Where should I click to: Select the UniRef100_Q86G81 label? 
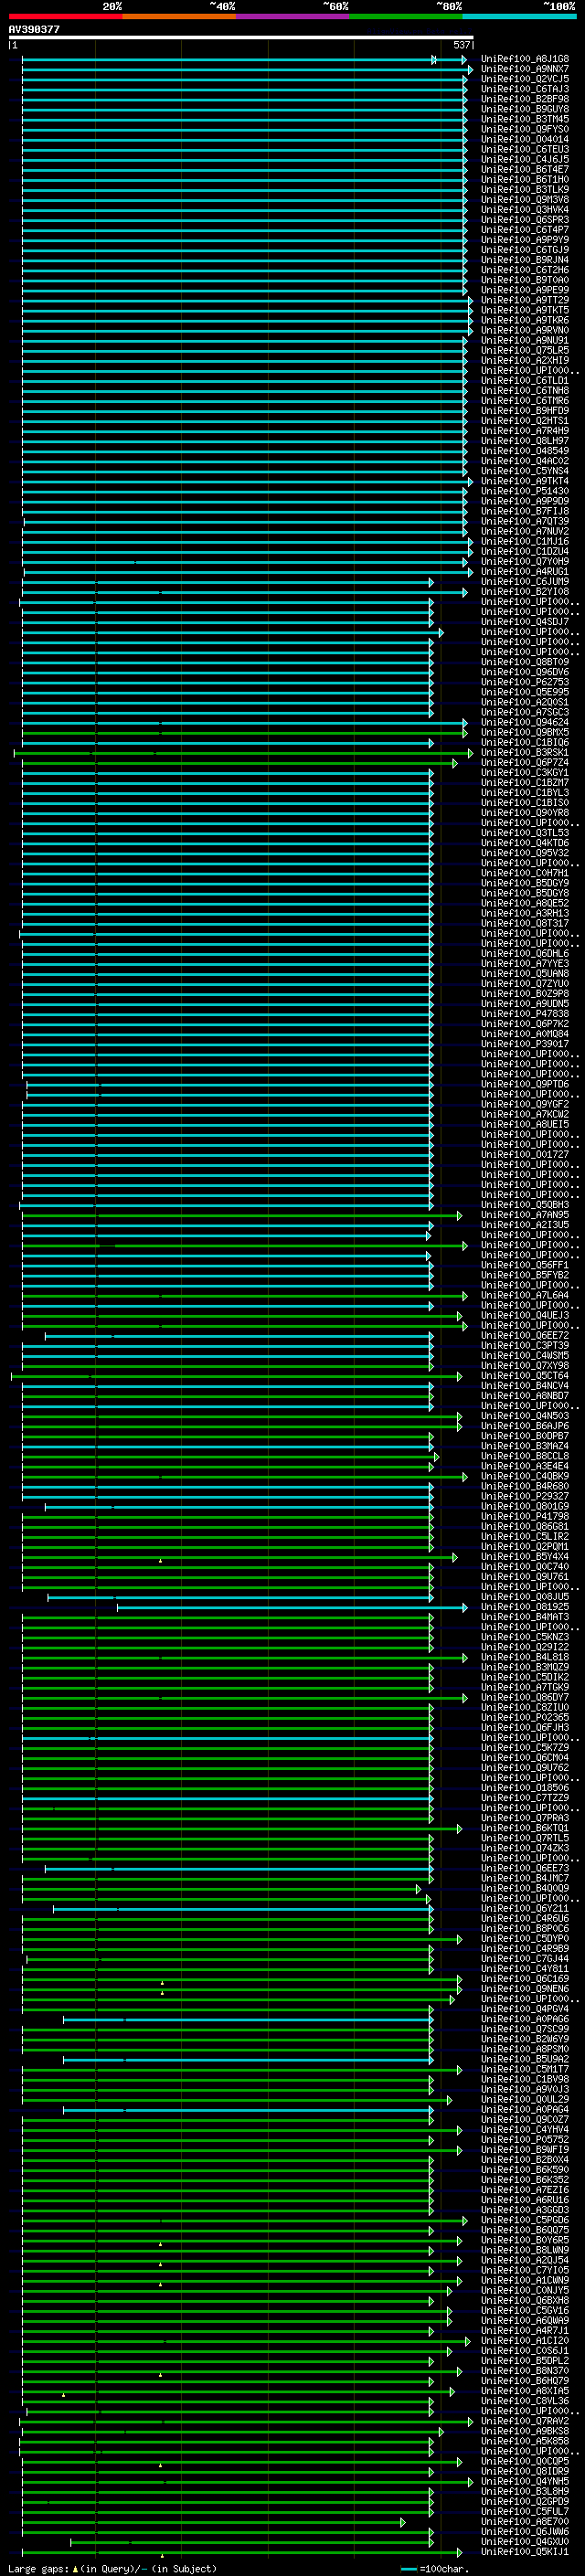tap(525, 1526)
